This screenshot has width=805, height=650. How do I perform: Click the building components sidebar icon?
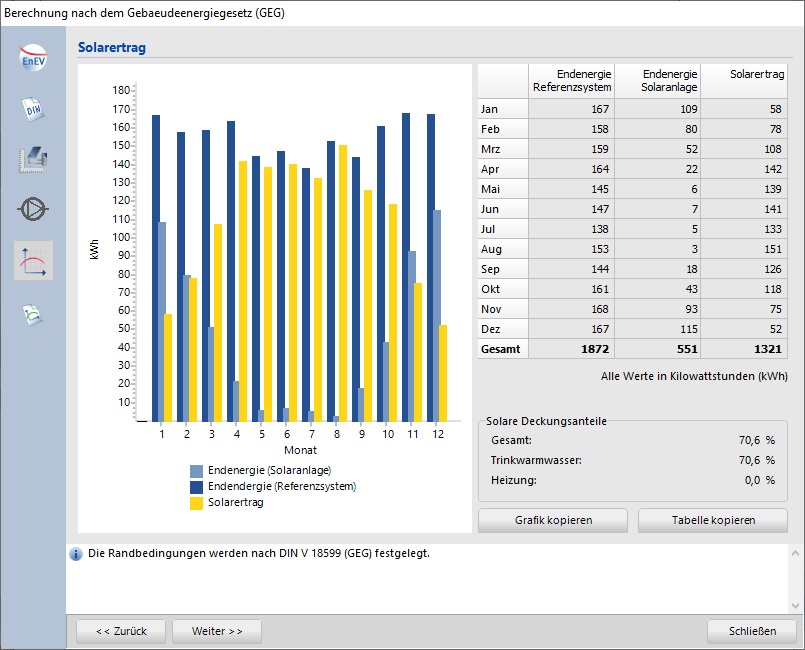click(x=31, y=158)
